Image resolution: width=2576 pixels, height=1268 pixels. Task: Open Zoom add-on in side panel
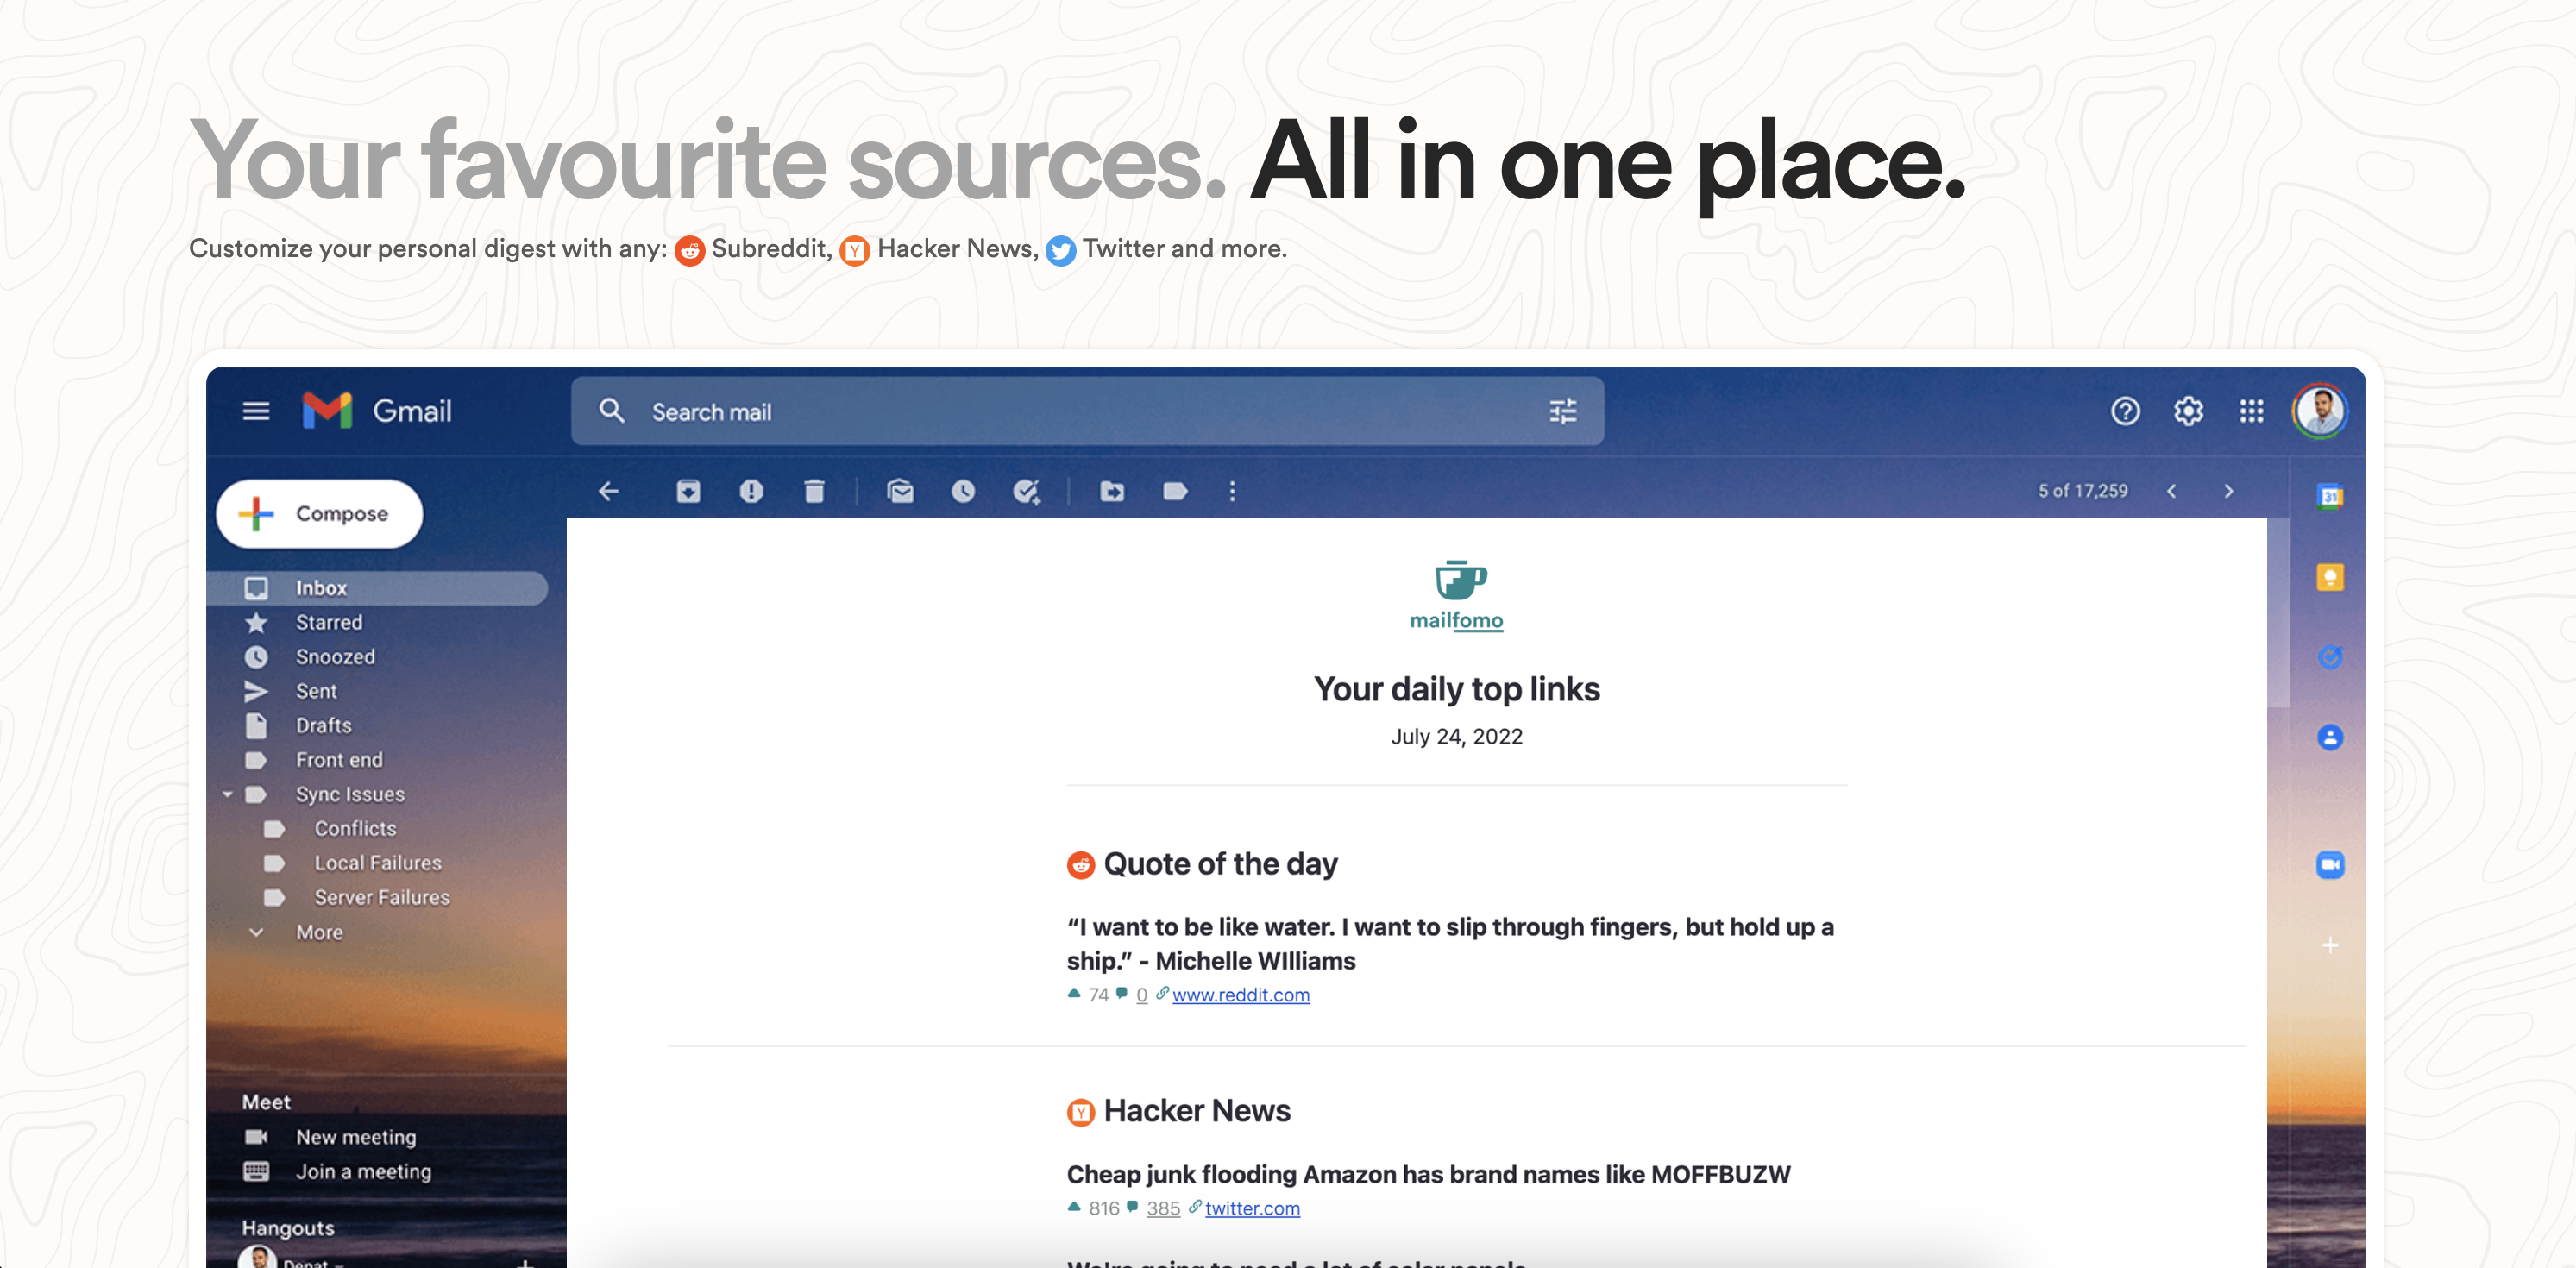point(2330,865)
